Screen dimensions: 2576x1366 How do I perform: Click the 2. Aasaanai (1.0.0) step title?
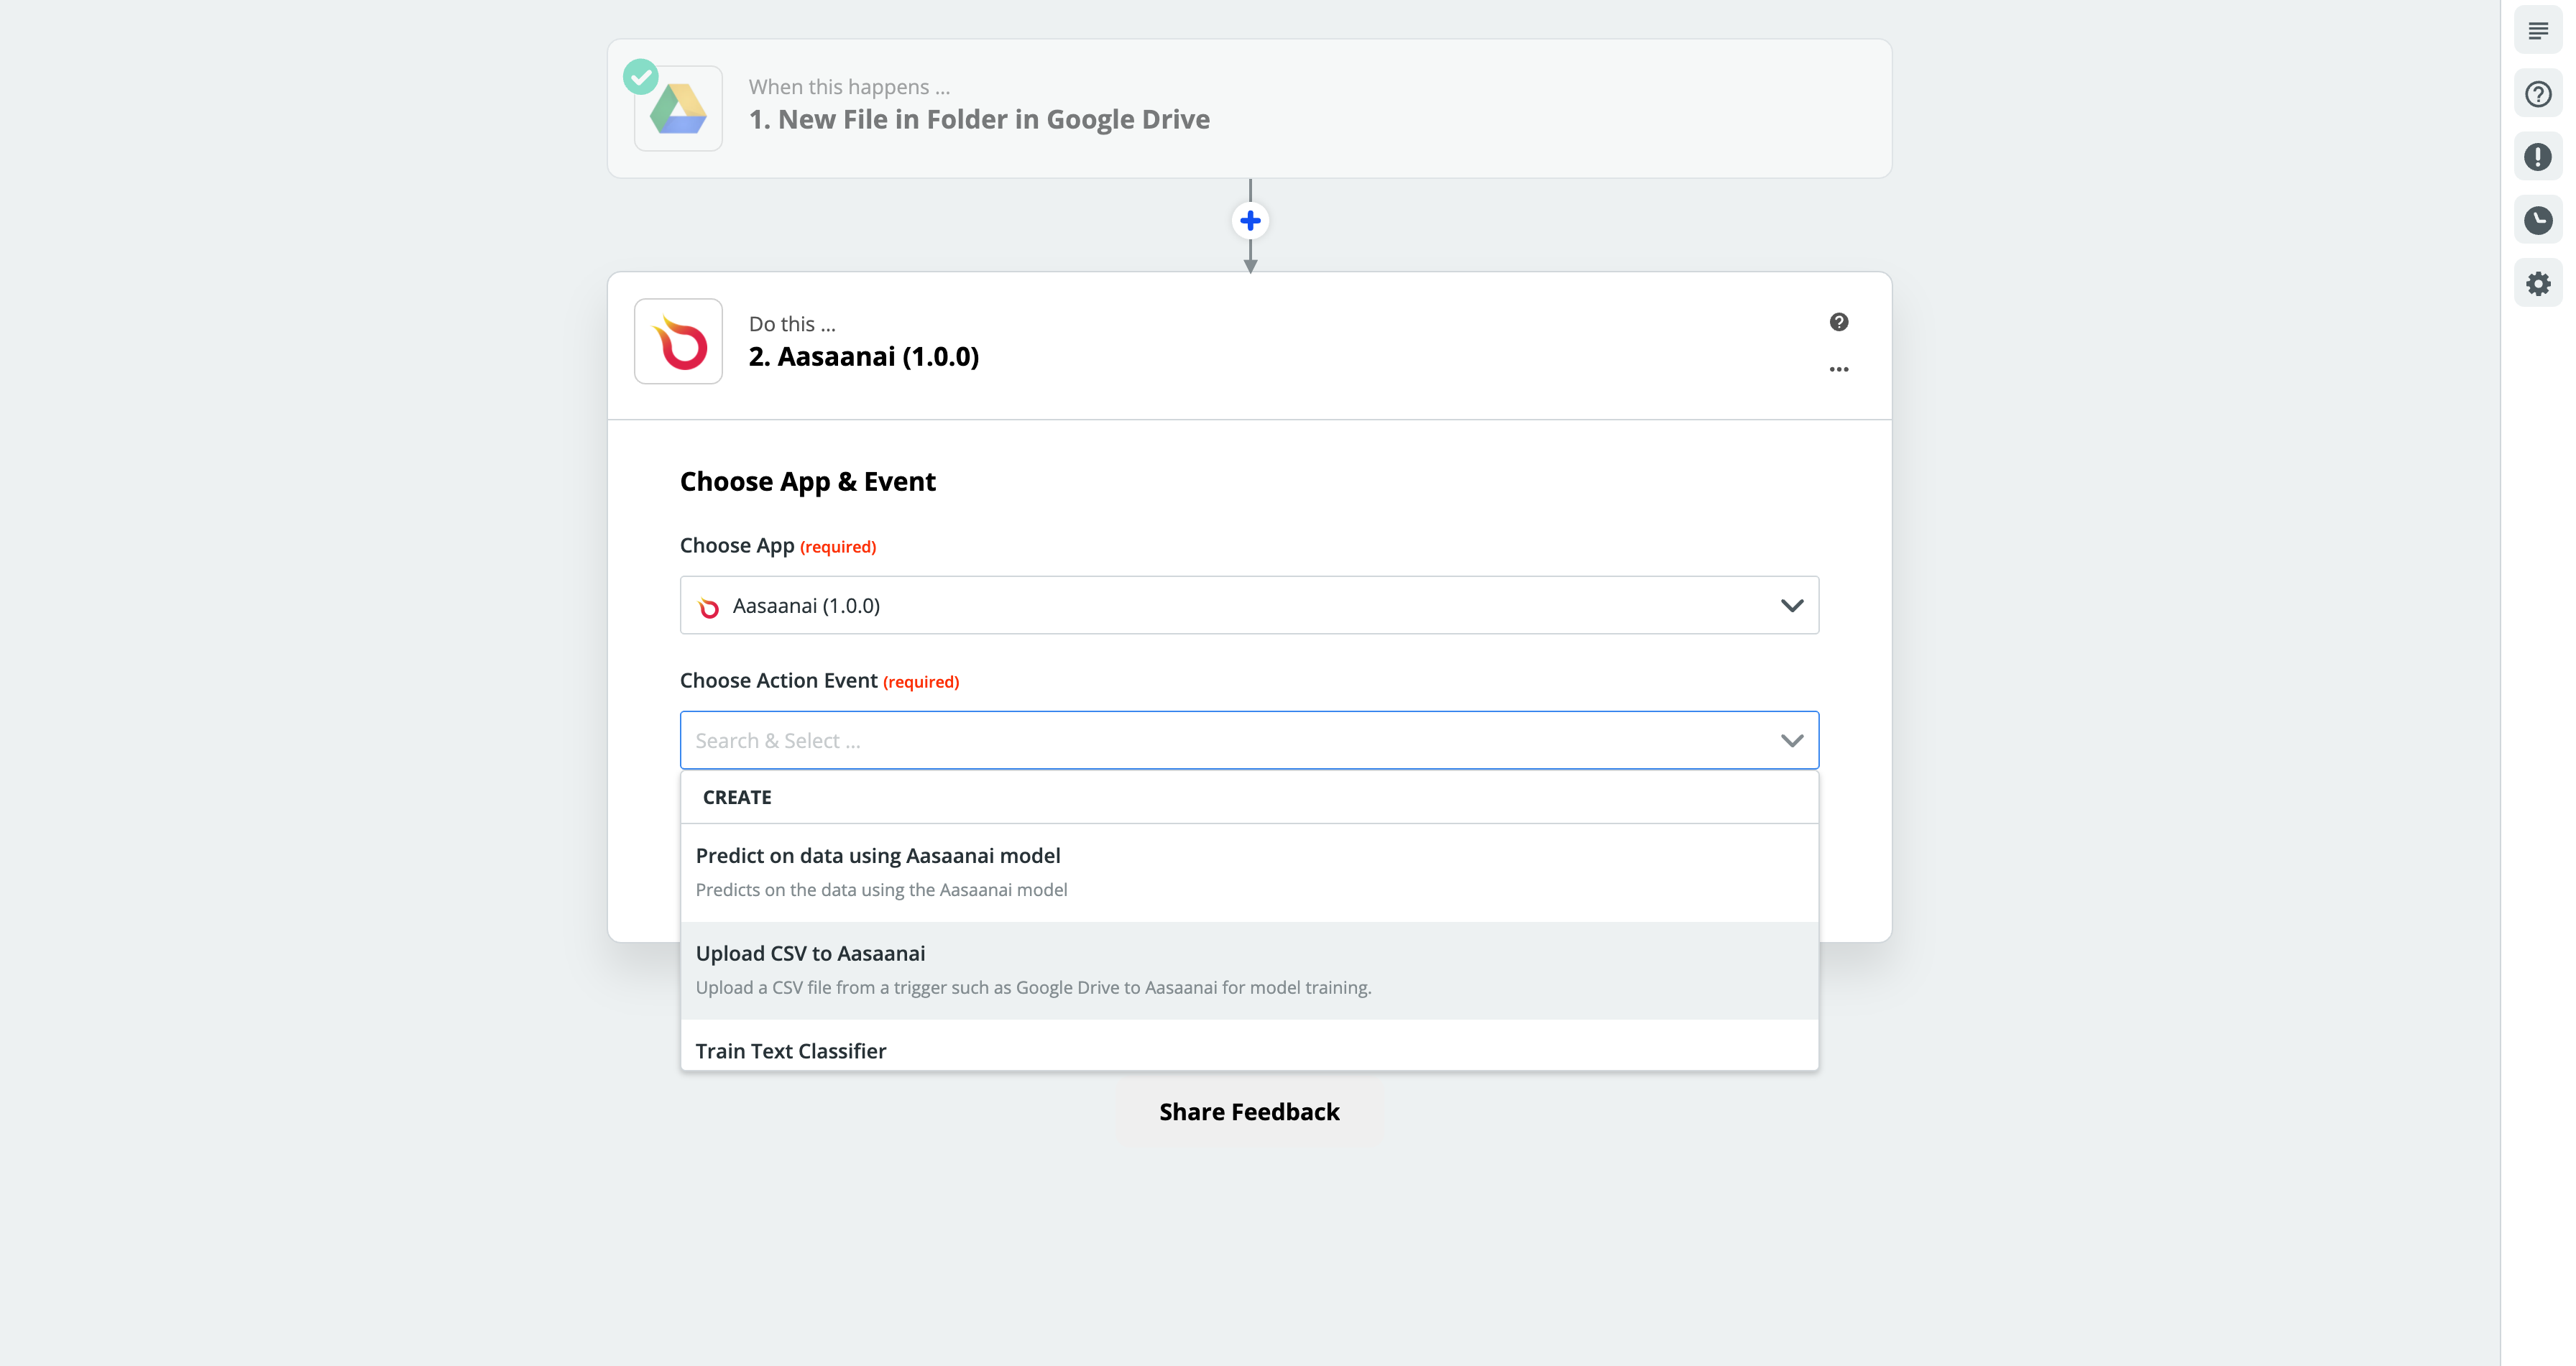[x=864, y=356]
